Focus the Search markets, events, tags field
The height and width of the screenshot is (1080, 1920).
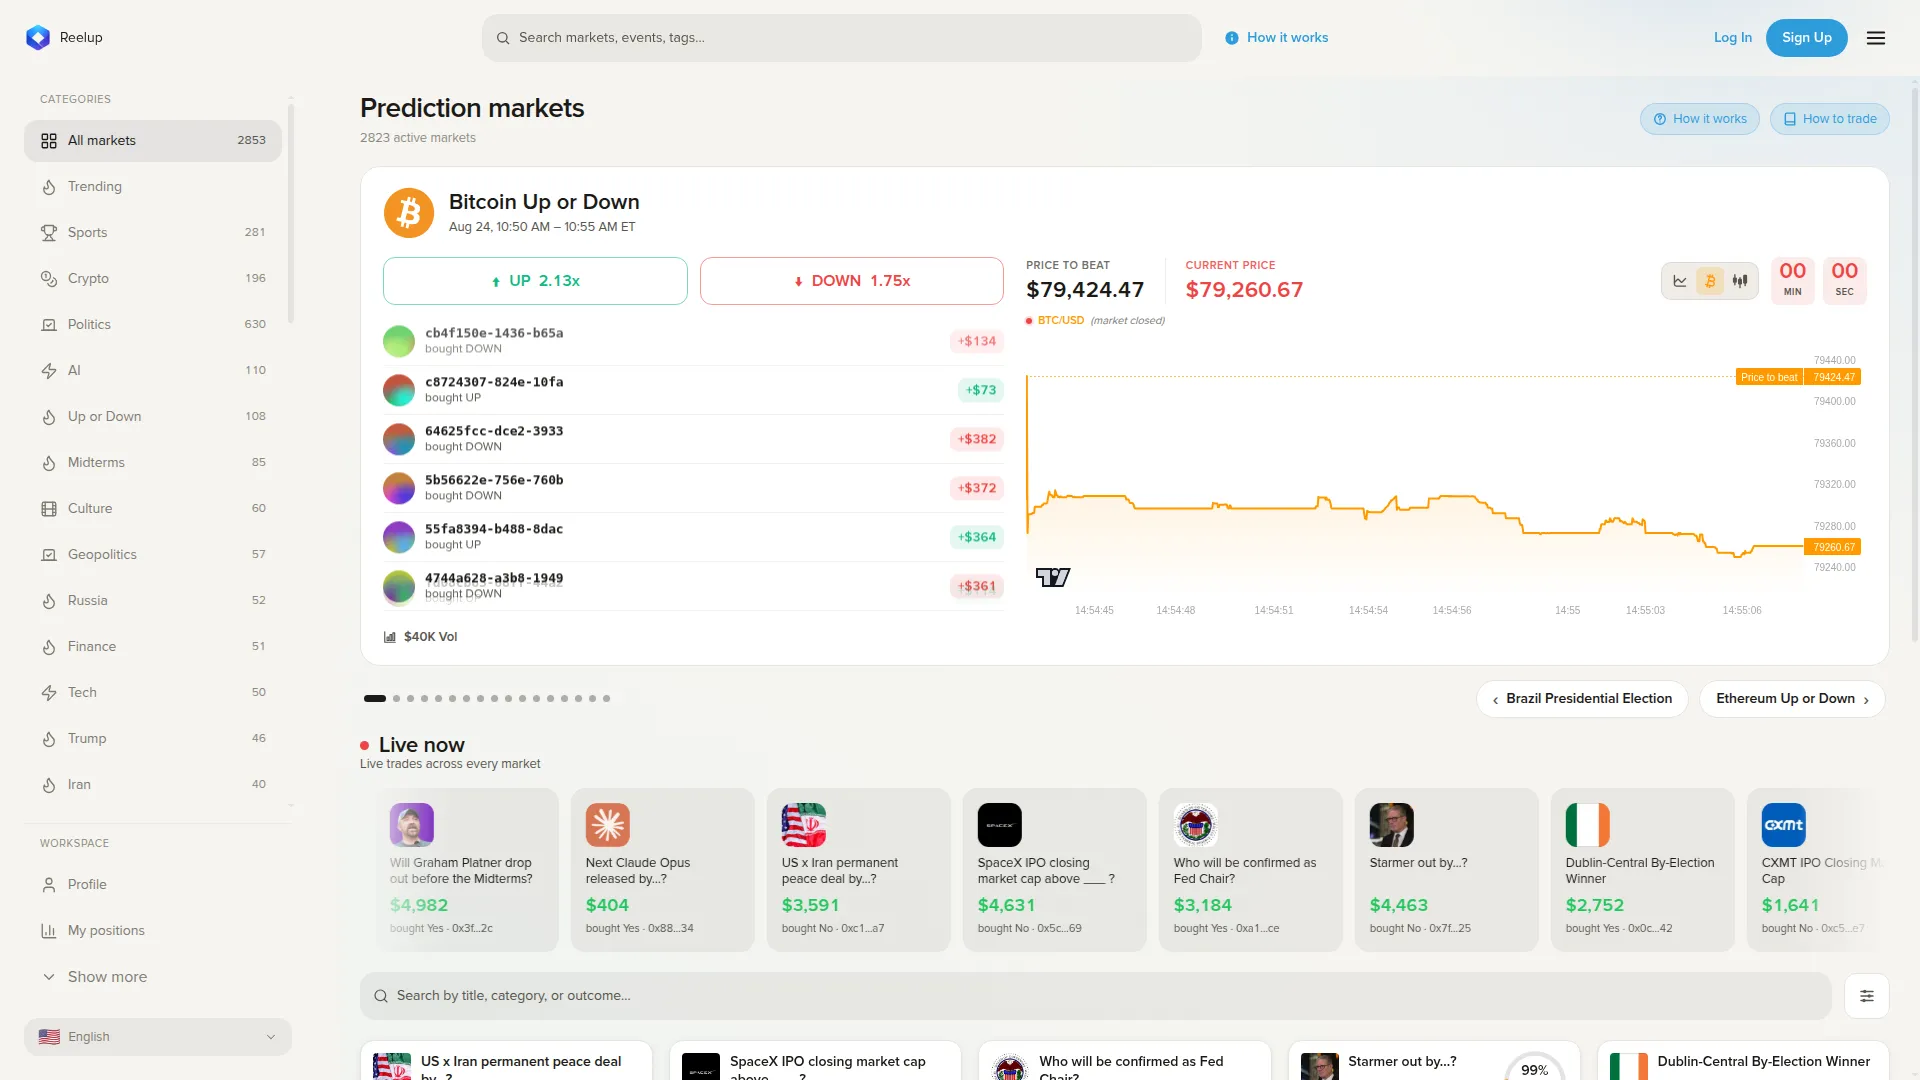pos(842,38)
